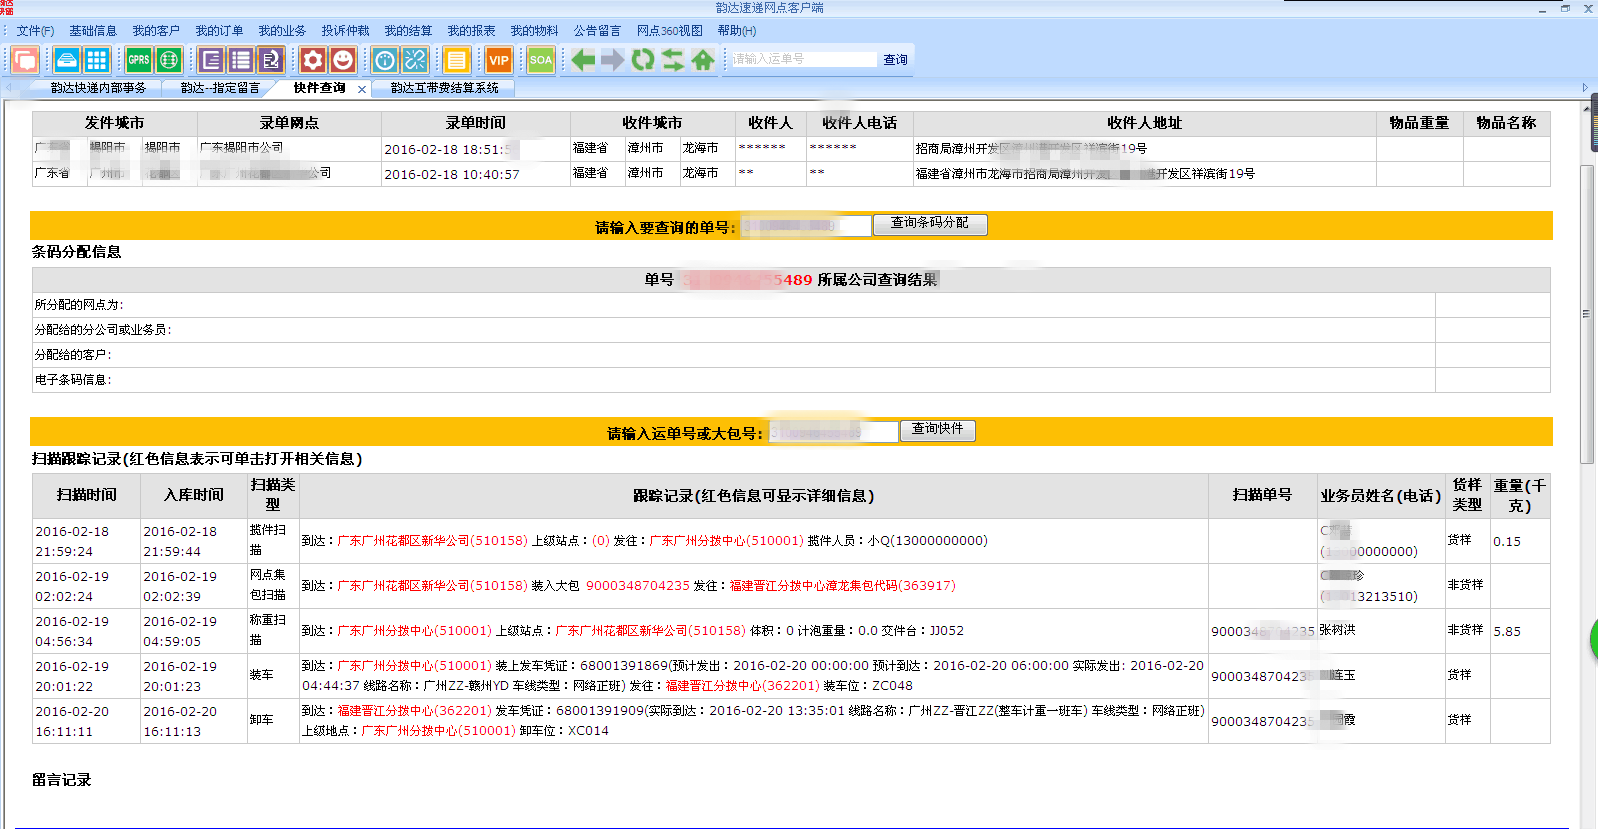
Task: Open the 我的报表 menu
Action: click(471, 31)
